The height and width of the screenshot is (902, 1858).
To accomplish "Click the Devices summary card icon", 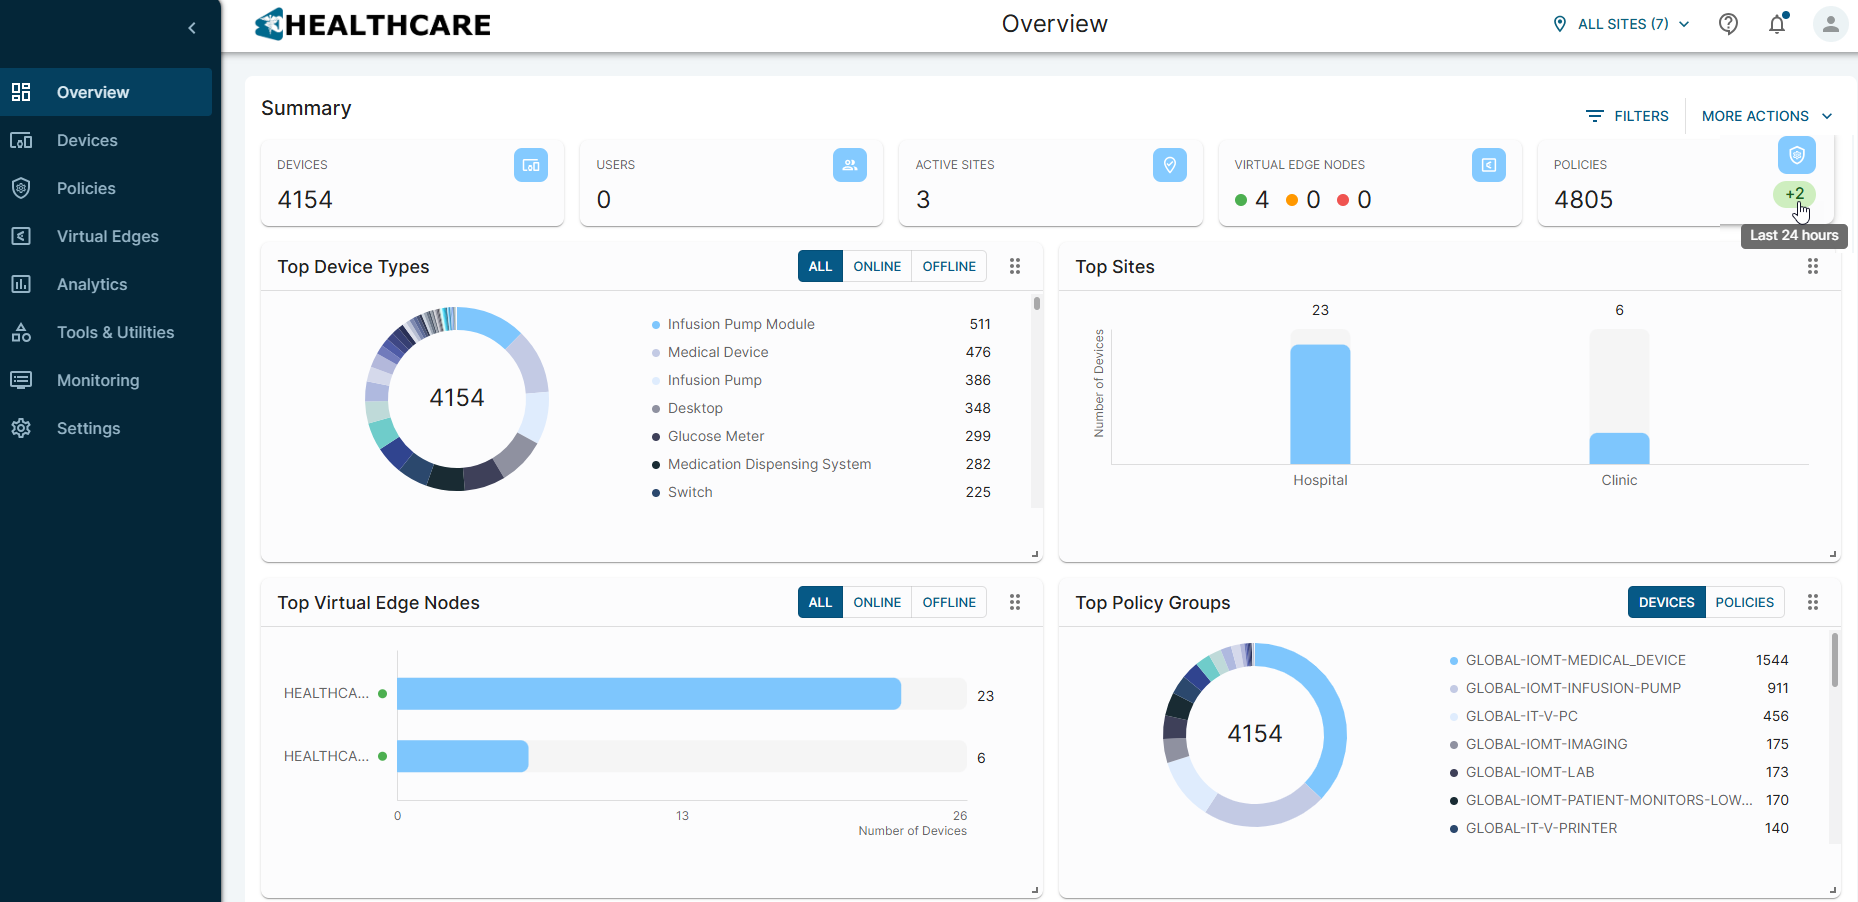I will click(x=531, y=165).
